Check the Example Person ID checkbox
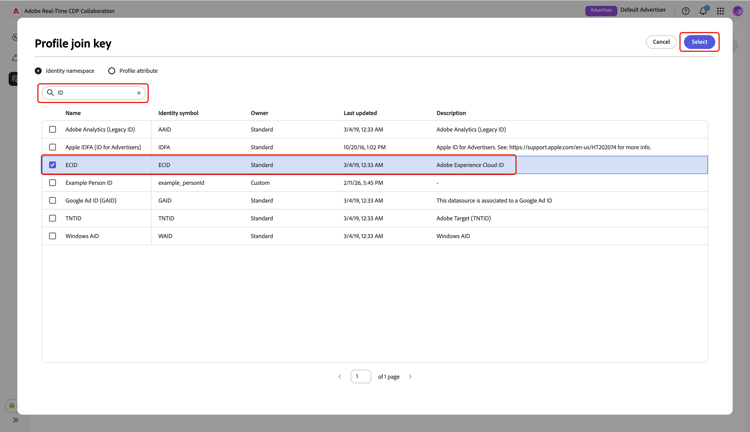This screenshot has height=432, width=750. [x=53, y=183]
